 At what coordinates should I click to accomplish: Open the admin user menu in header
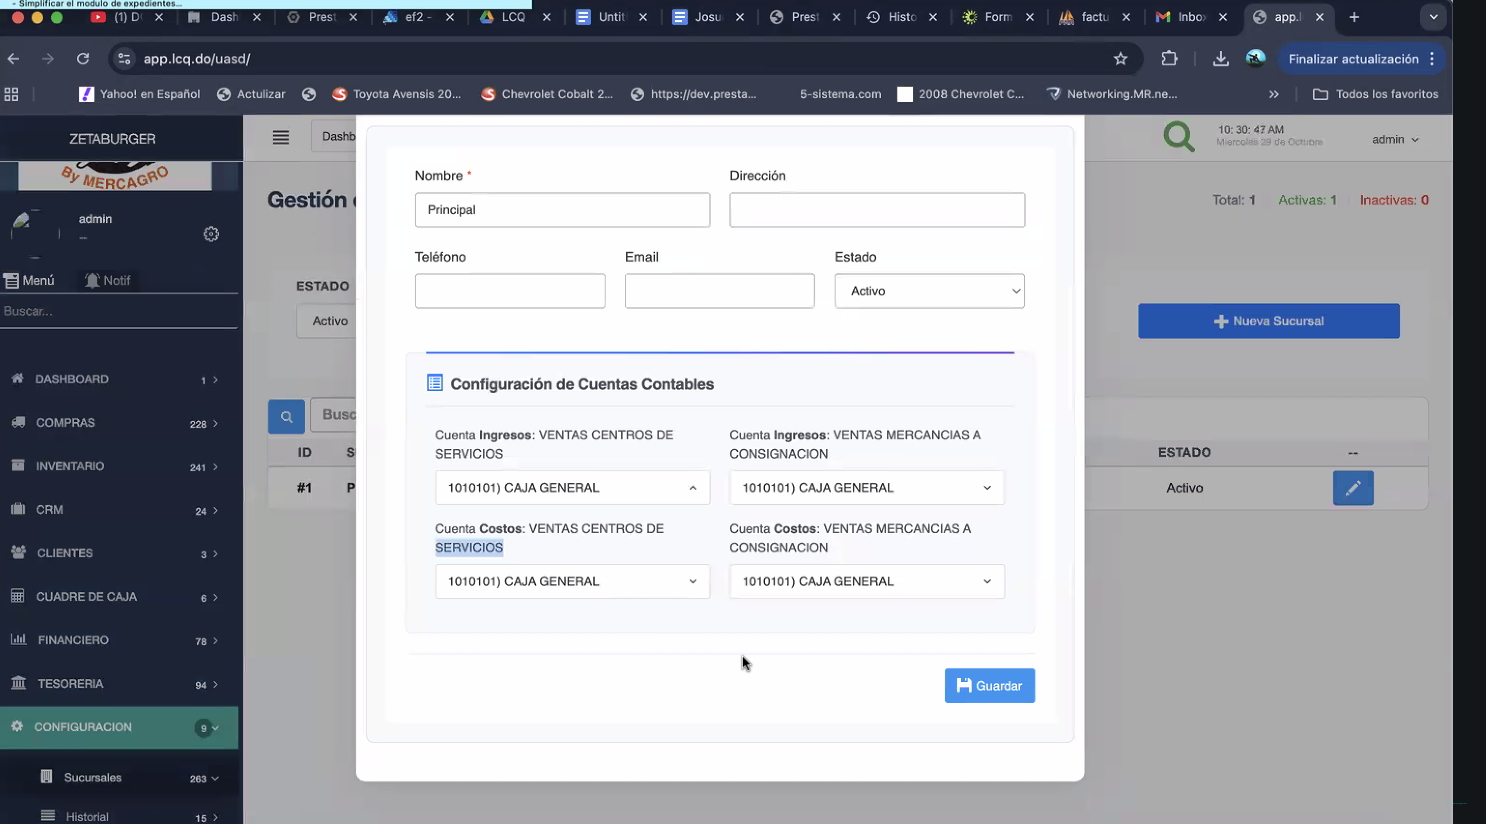point(1395,140)
